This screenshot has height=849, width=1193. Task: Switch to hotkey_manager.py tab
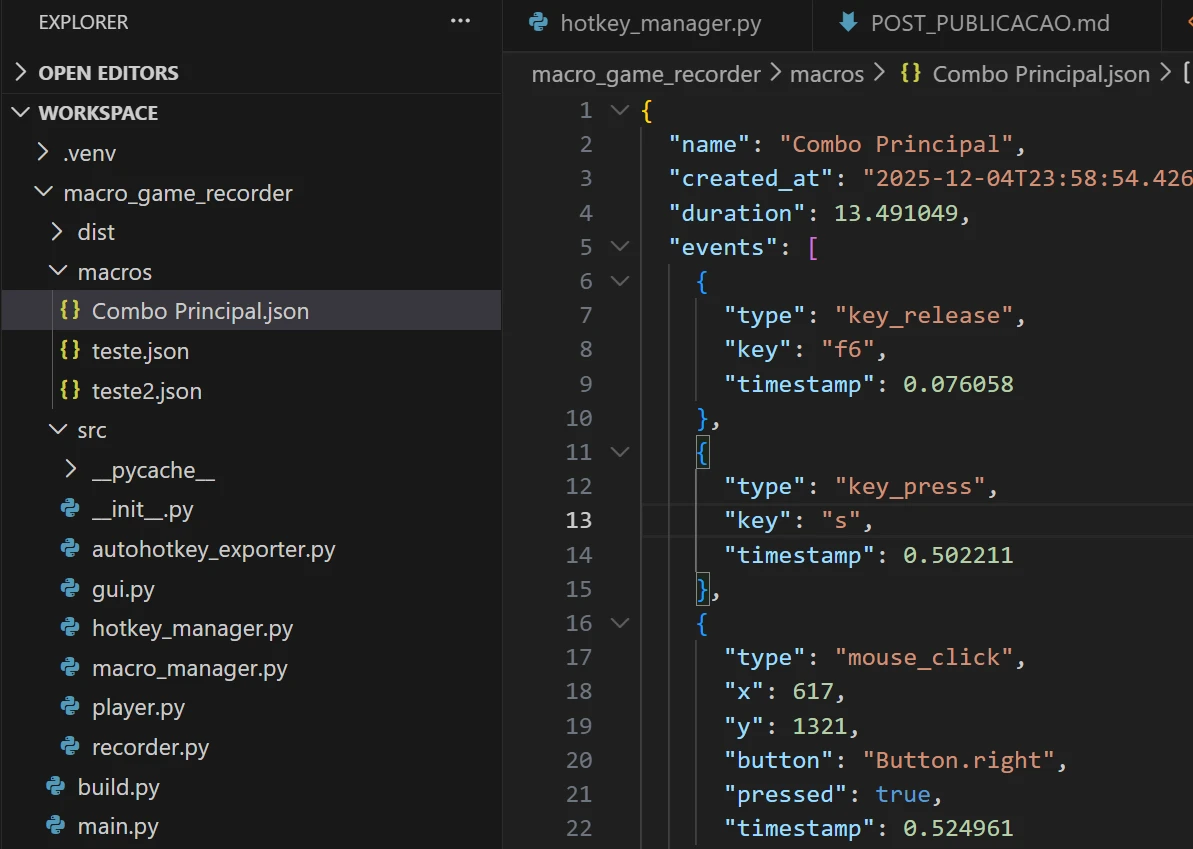(661, 23)
